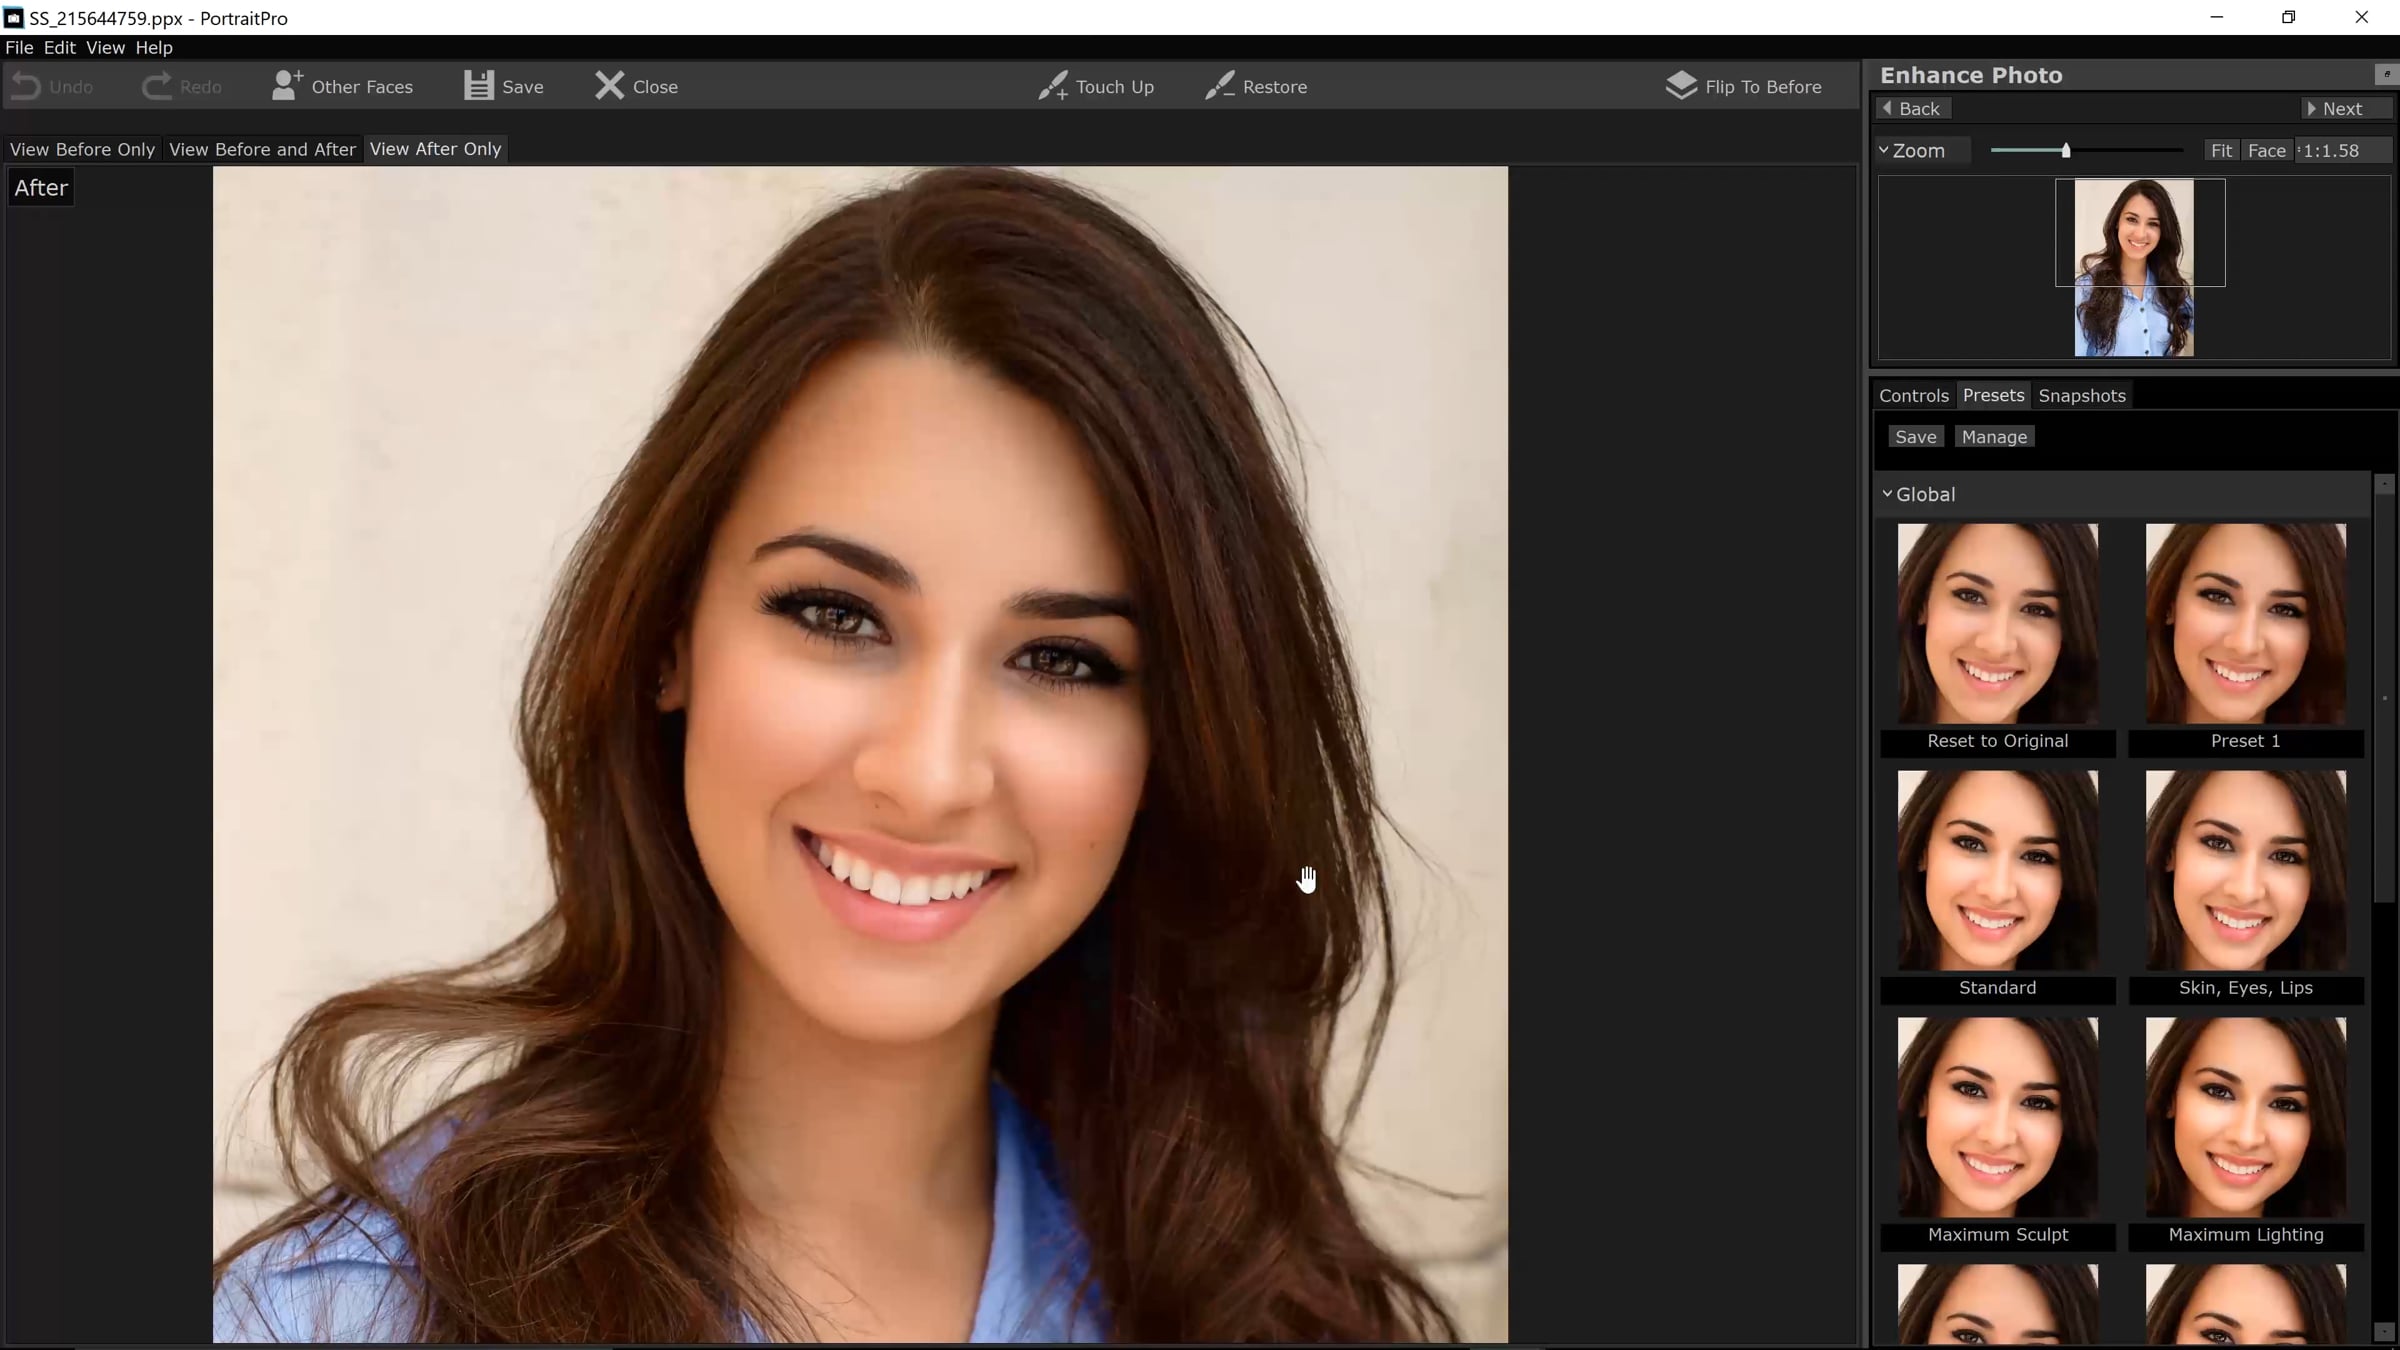This screenshot has width=2400, height=1350.
Task: Select the Touch Up brush tool
Action: click(1052, 86)
